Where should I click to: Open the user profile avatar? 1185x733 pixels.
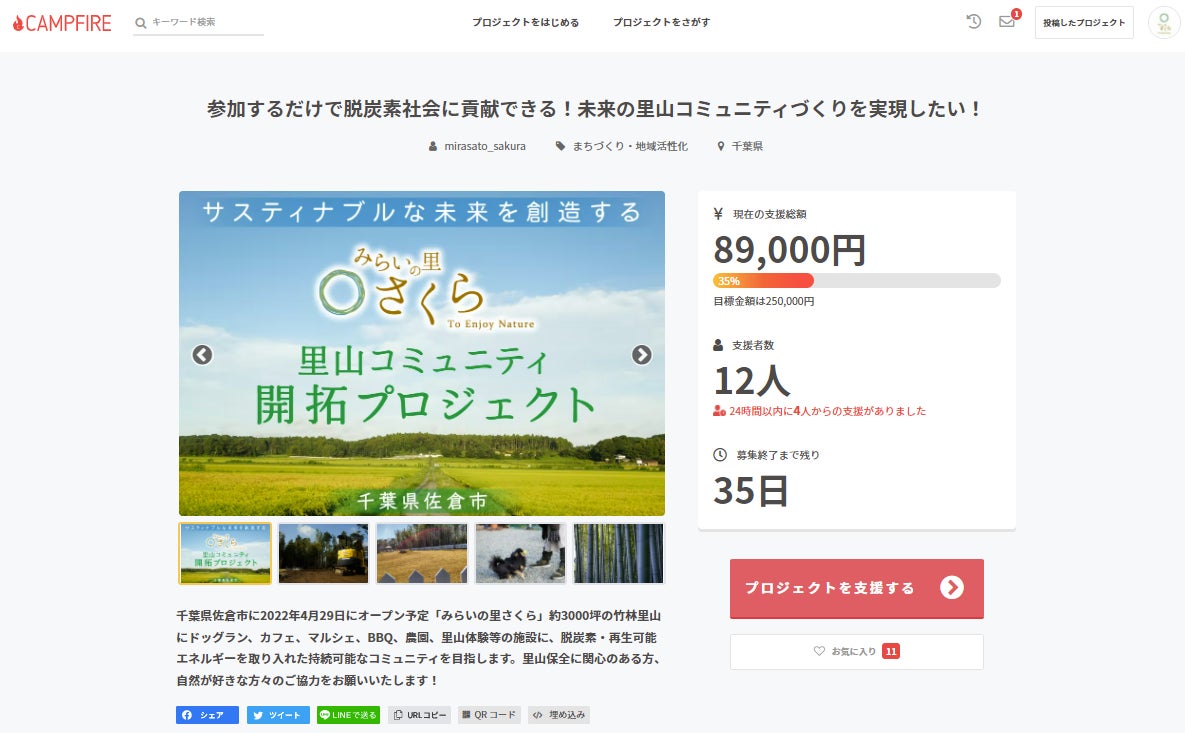[x=1163, y=22]
